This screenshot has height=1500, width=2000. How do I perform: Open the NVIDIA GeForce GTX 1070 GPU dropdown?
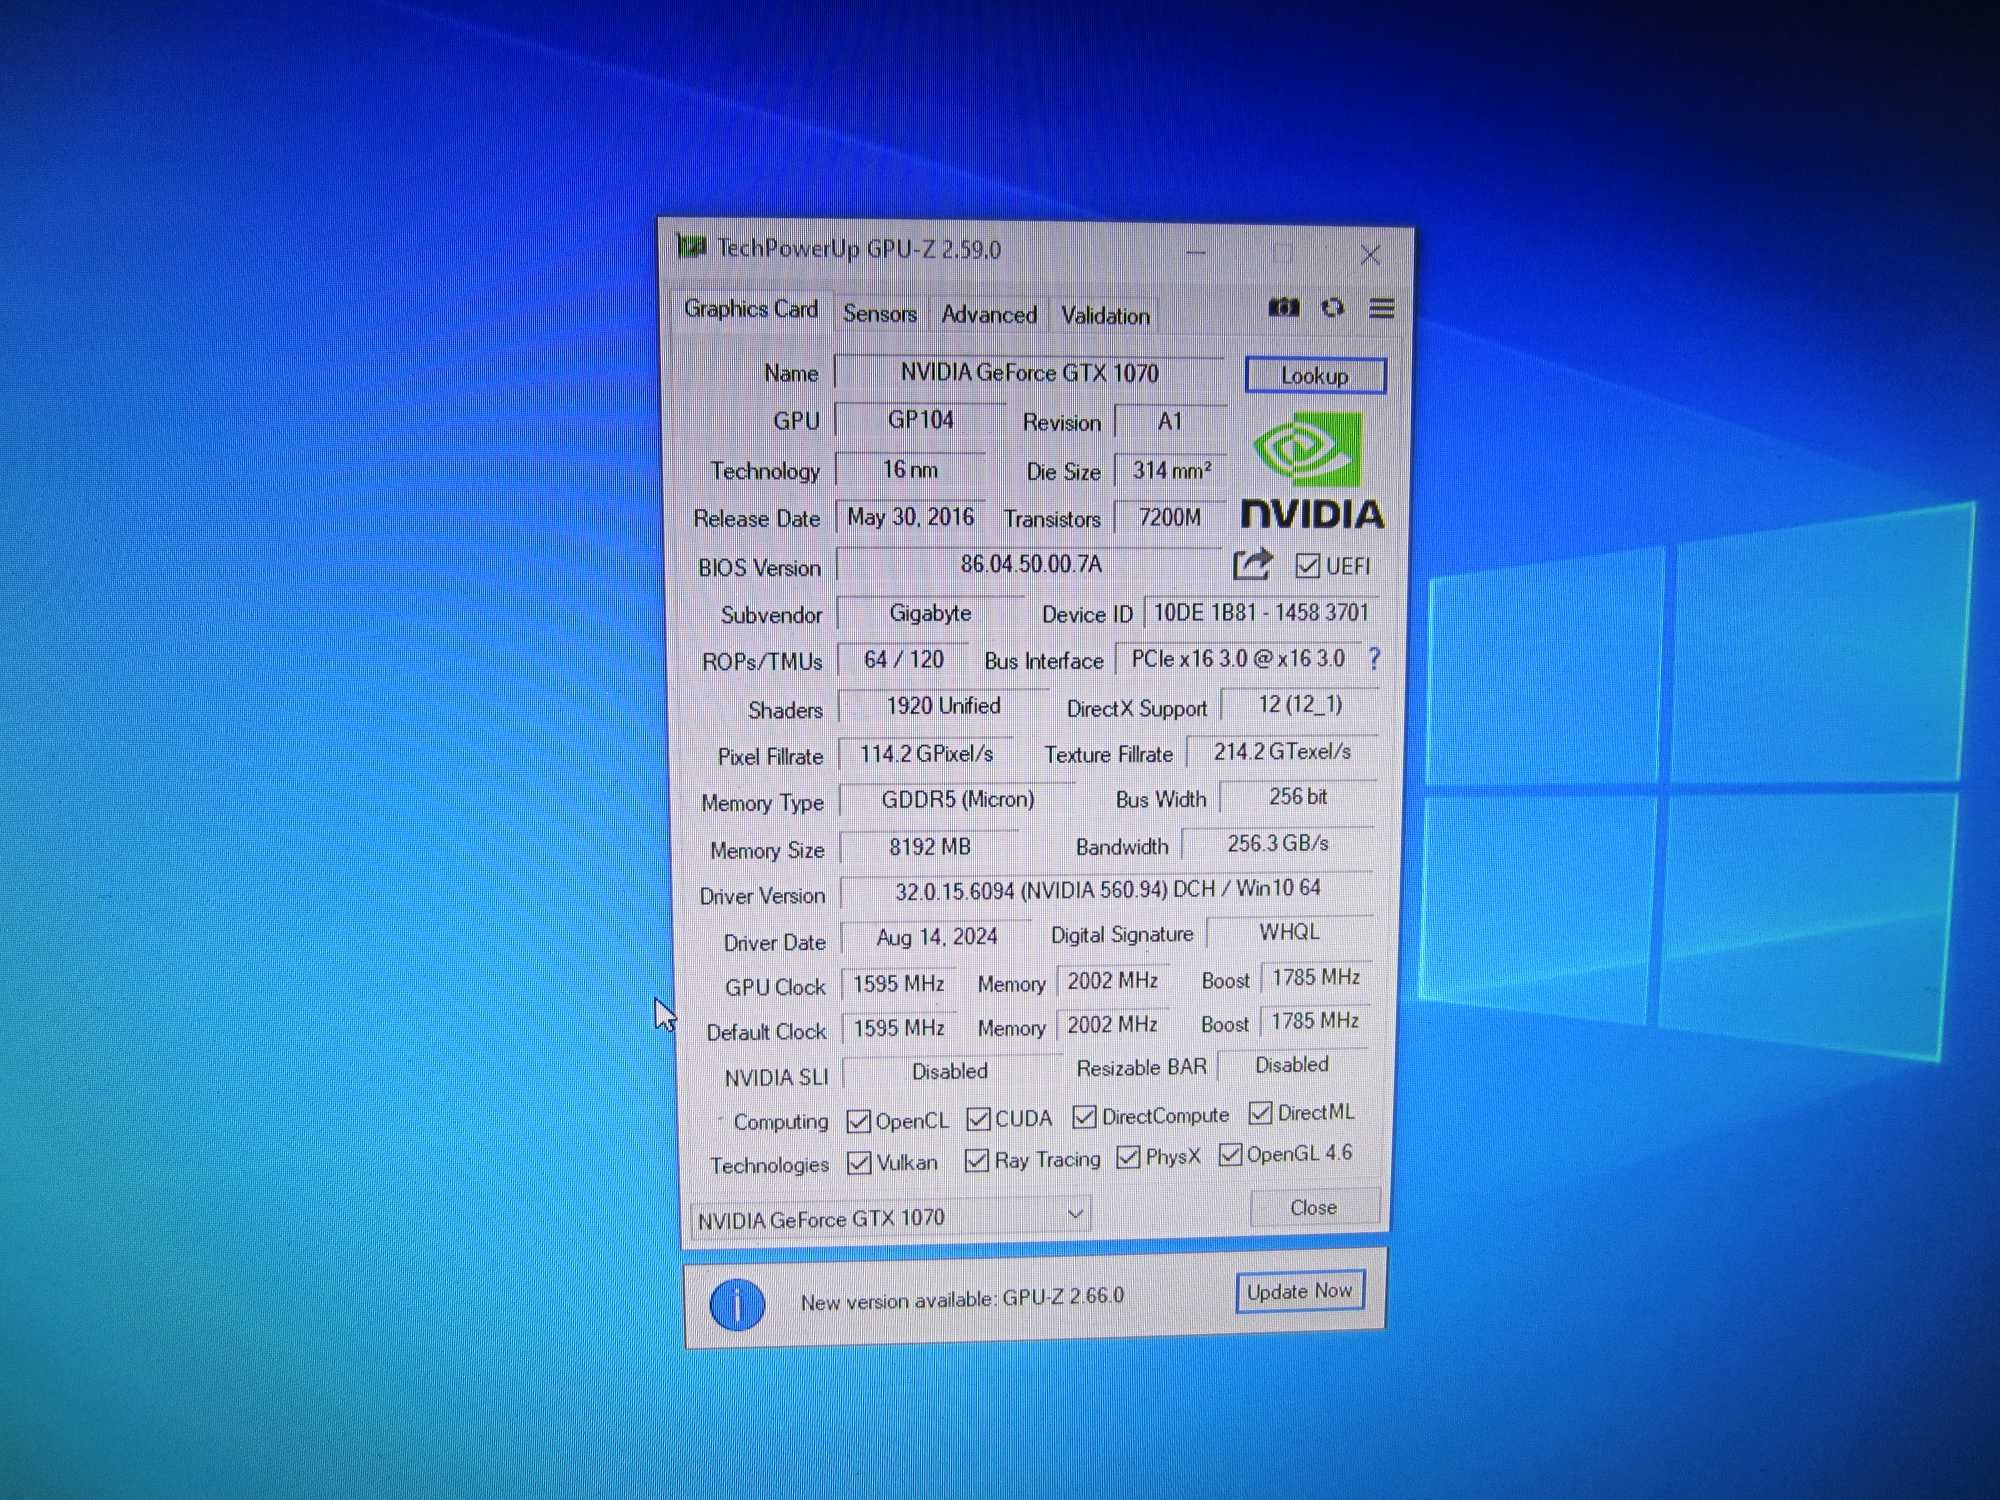click(890, 1218)
